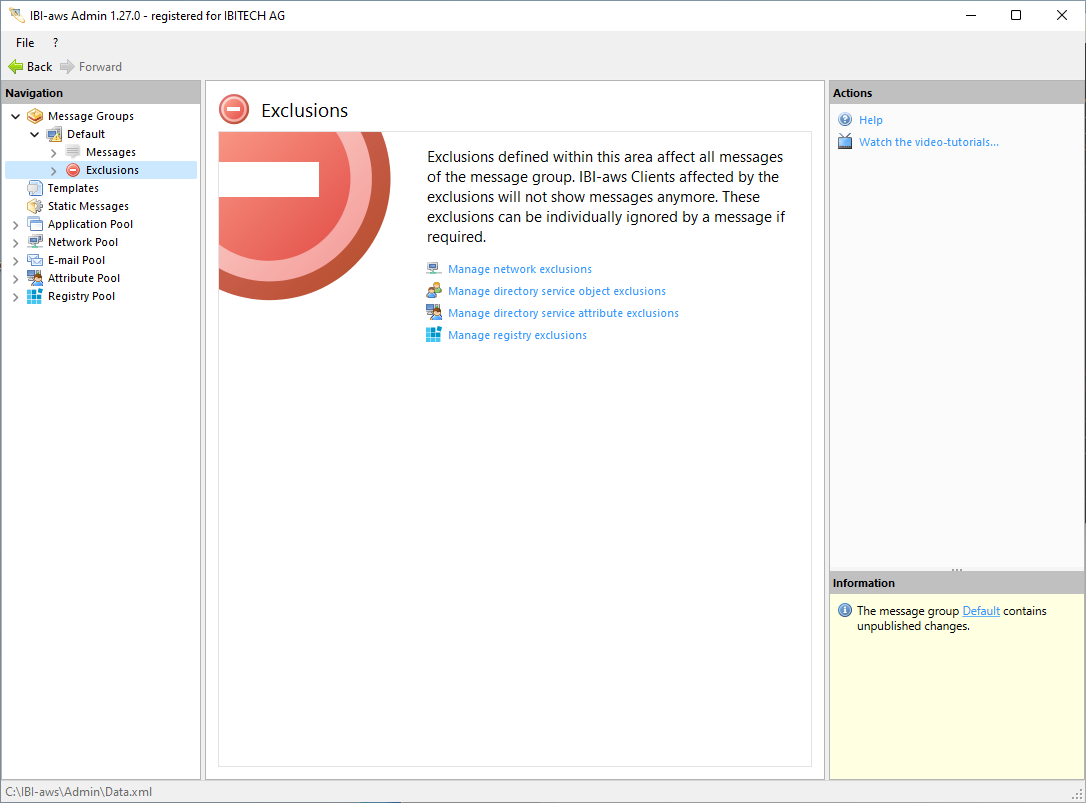Viewport: 1086px width, 803px height.
Task: Expand the Application Pool node
Action: [x=15, y=224]
